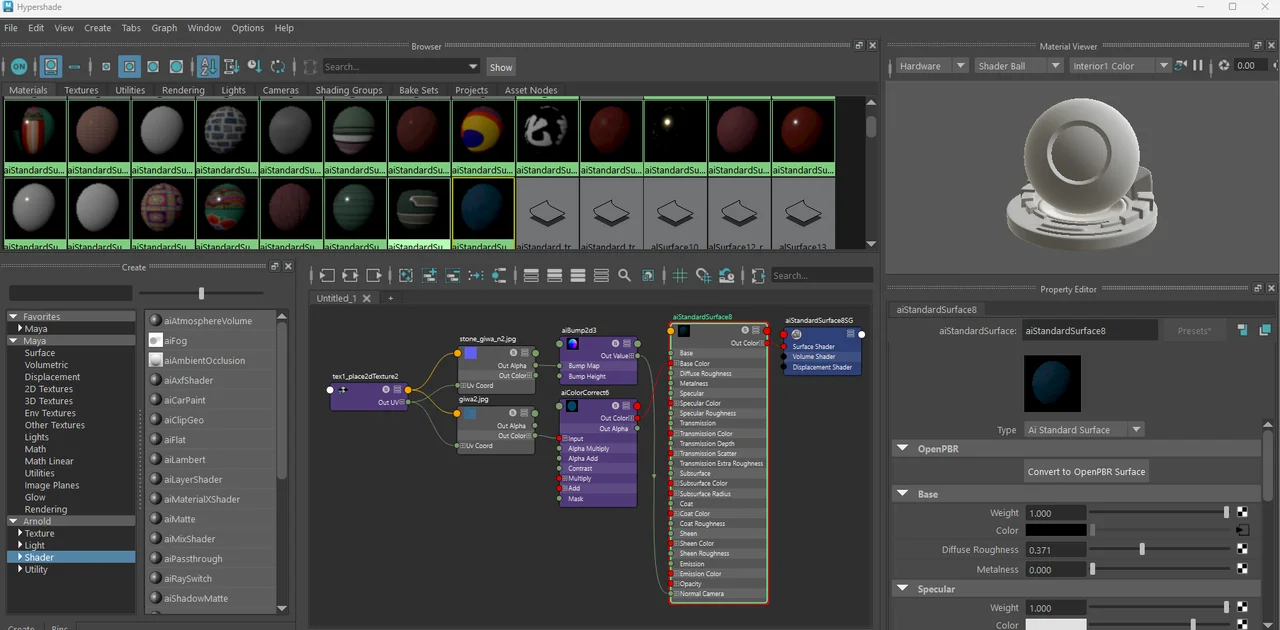
Task: Open the Shader Ball geometry dropdown
Action: [x=1017, y=66]
